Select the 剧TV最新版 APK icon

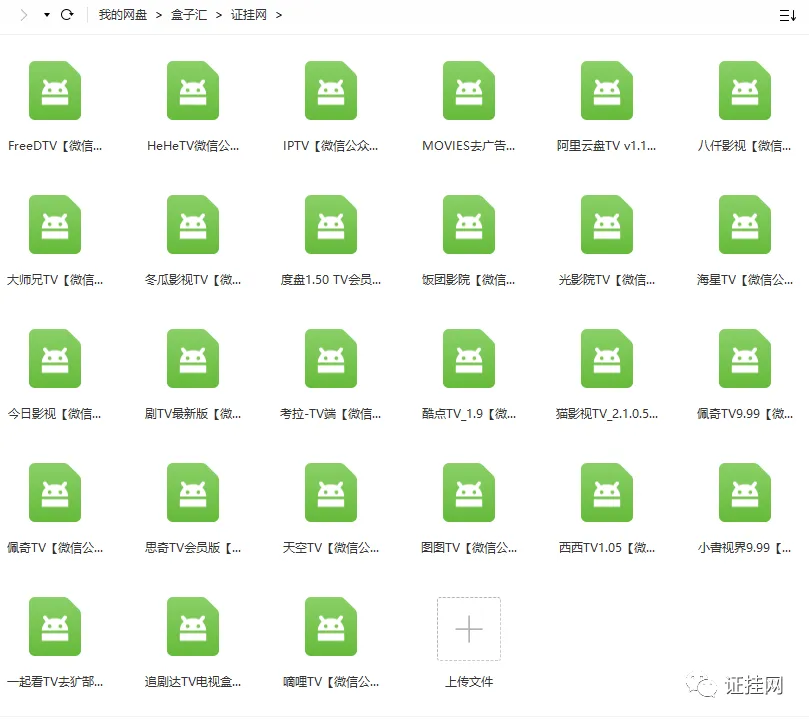[x=193, y=358]
